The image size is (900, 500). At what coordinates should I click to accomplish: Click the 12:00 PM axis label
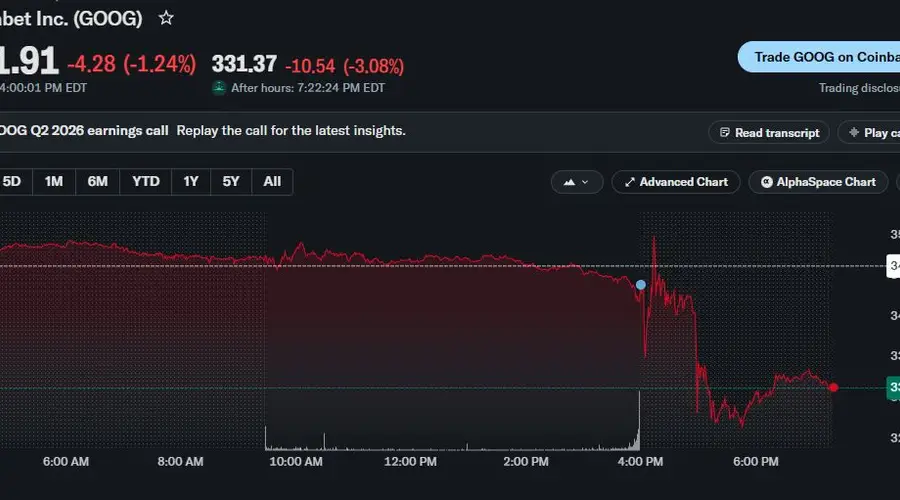point(410,462)
